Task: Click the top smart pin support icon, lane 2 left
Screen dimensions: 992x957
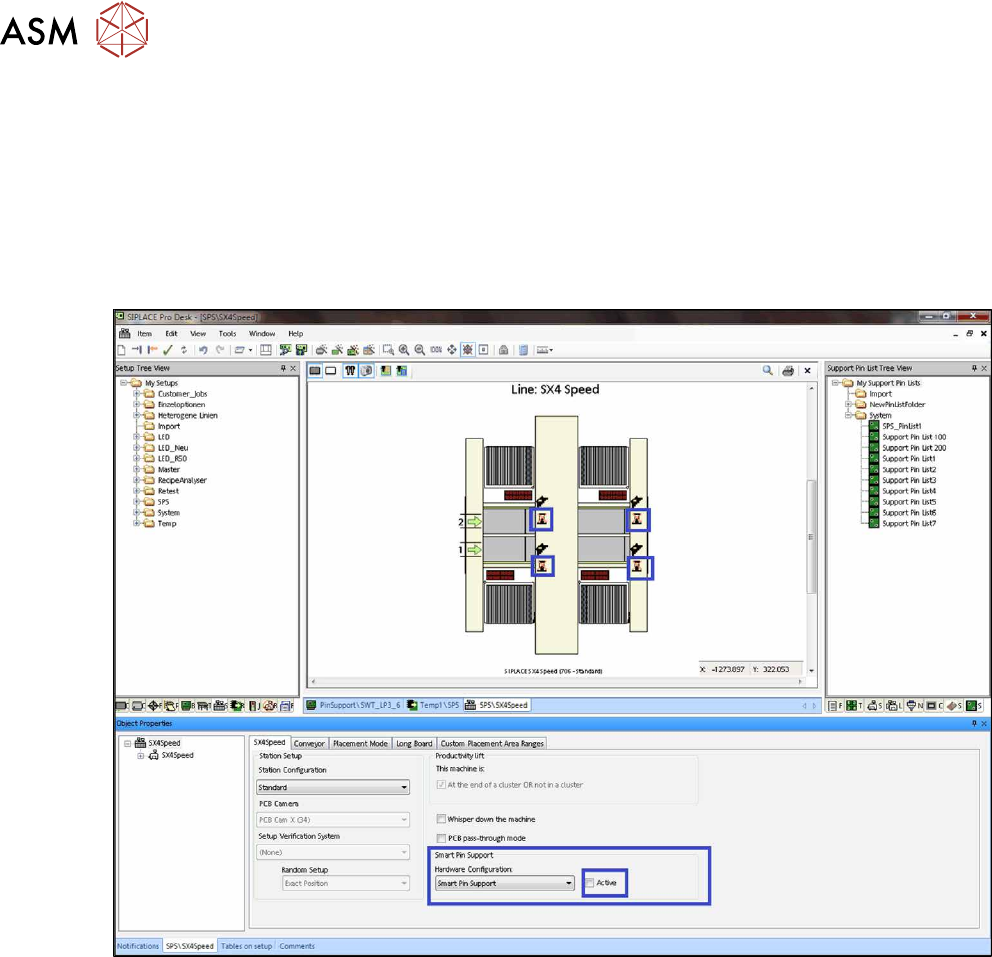Action: pos(542,519)
